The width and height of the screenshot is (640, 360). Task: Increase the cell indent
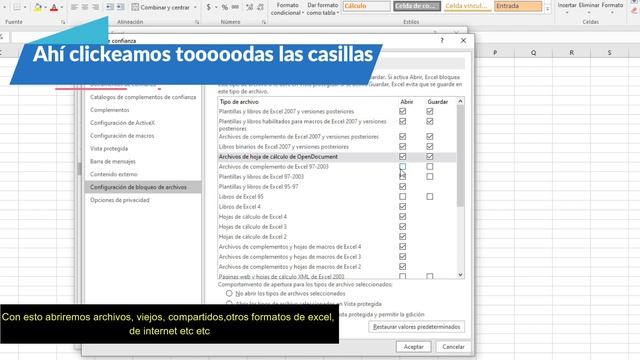(120, 7)
